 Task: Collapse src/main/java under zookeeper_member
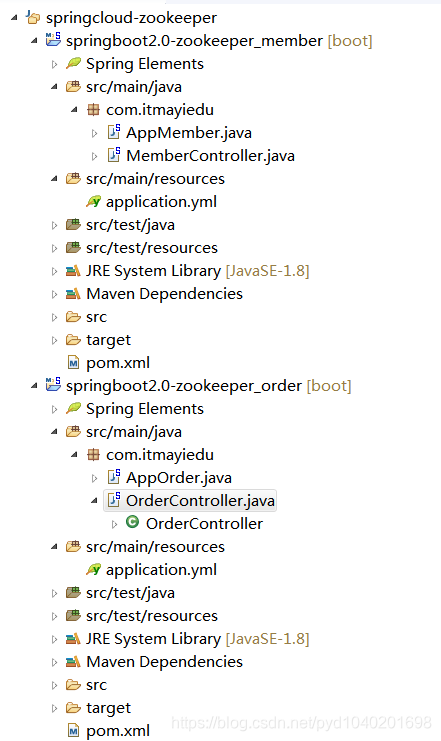pos(54,87)
